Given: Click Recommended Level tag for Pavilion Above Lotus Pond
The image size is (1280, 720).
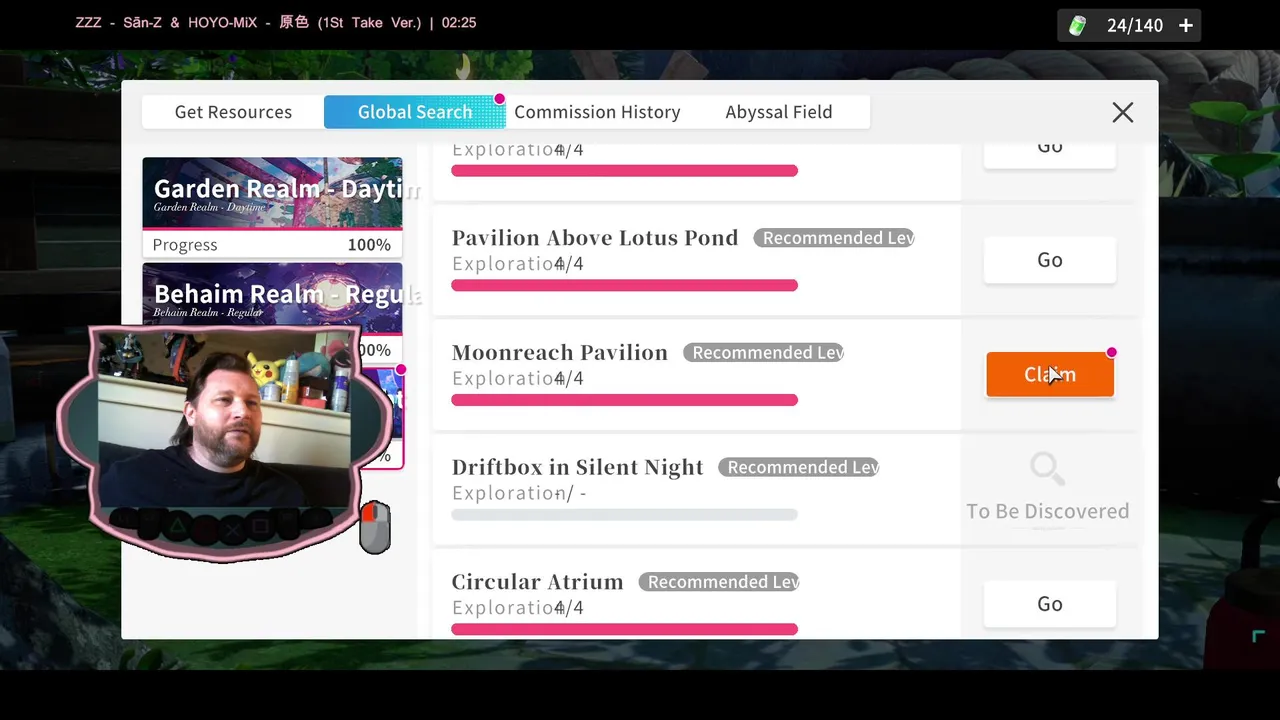Looking at the screenshot, I should [x=835, y=238].
